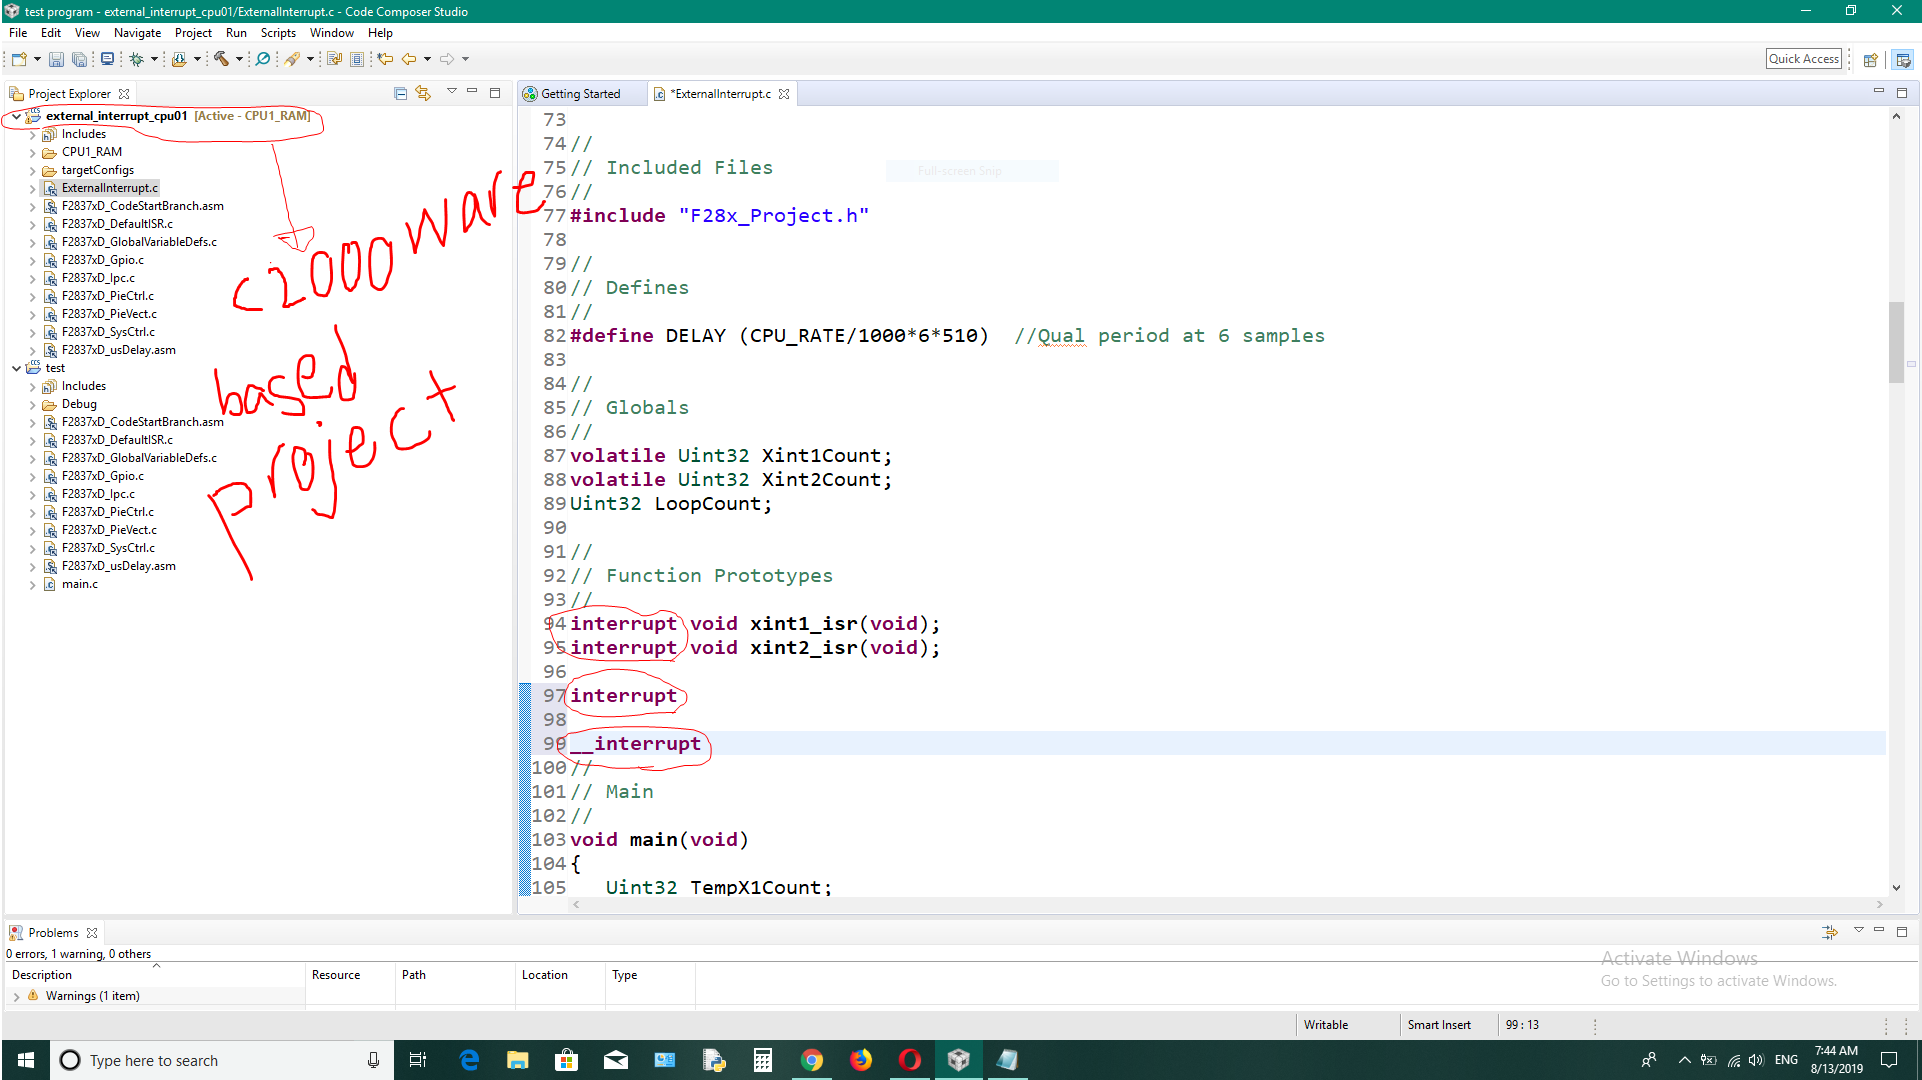Click Back navigation yellow arrow
Viewport: 1922px width, 1080px height.
409,60
